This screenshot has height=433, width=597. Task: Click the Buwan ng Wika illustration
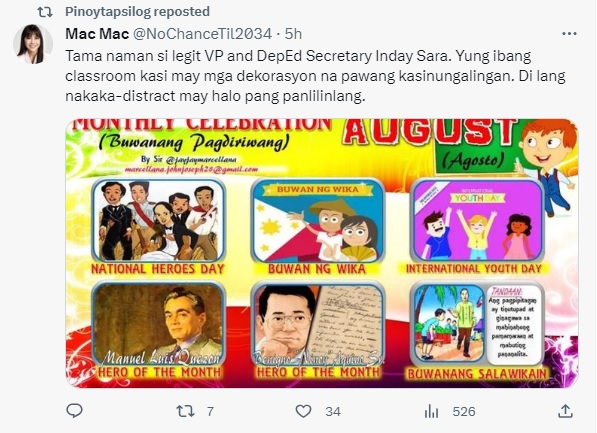tap(318, 221)
